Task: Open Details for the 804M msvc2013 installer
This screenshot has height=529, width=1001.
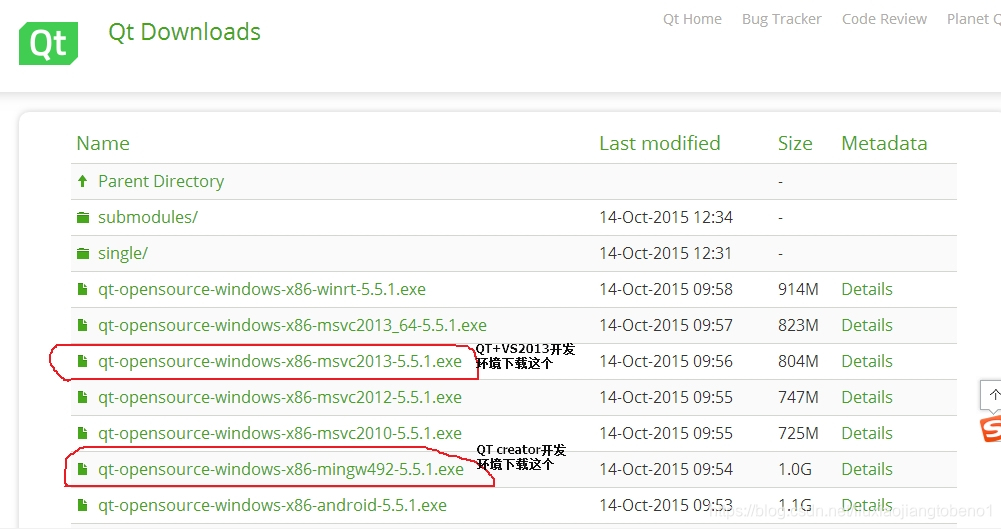Action: tap(867, 361)
